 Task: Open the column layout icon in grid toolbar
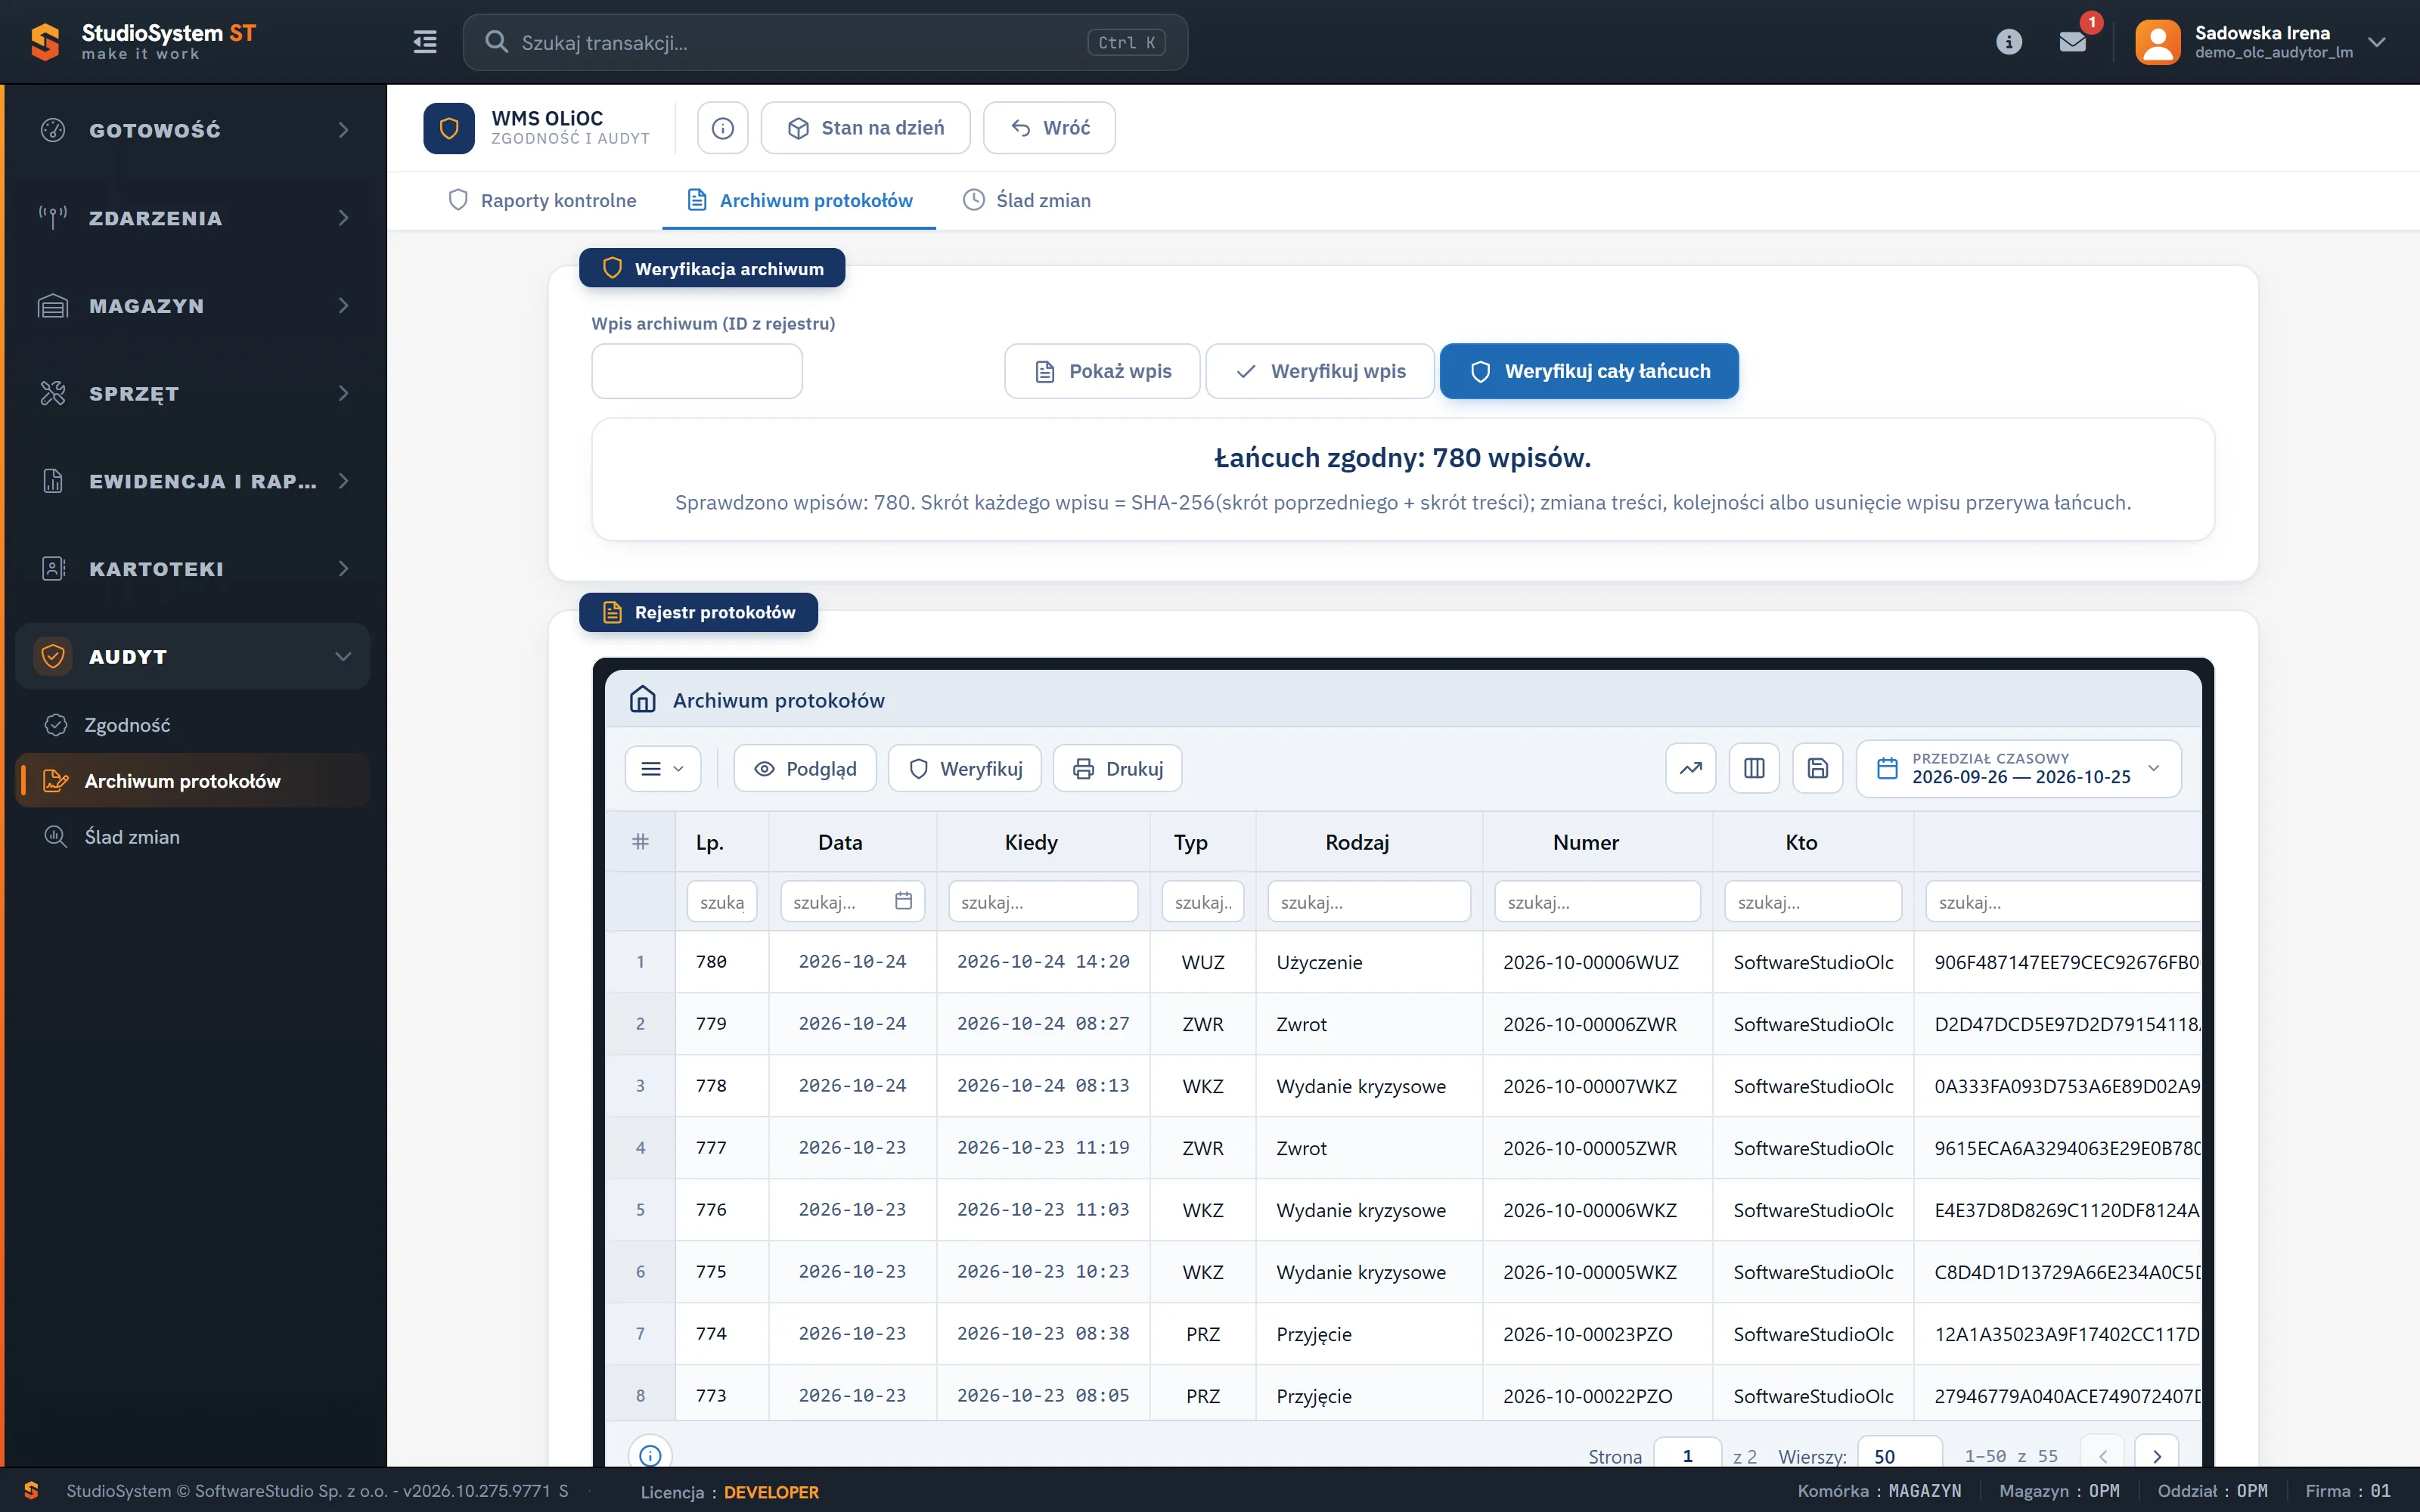[1754, 768]
